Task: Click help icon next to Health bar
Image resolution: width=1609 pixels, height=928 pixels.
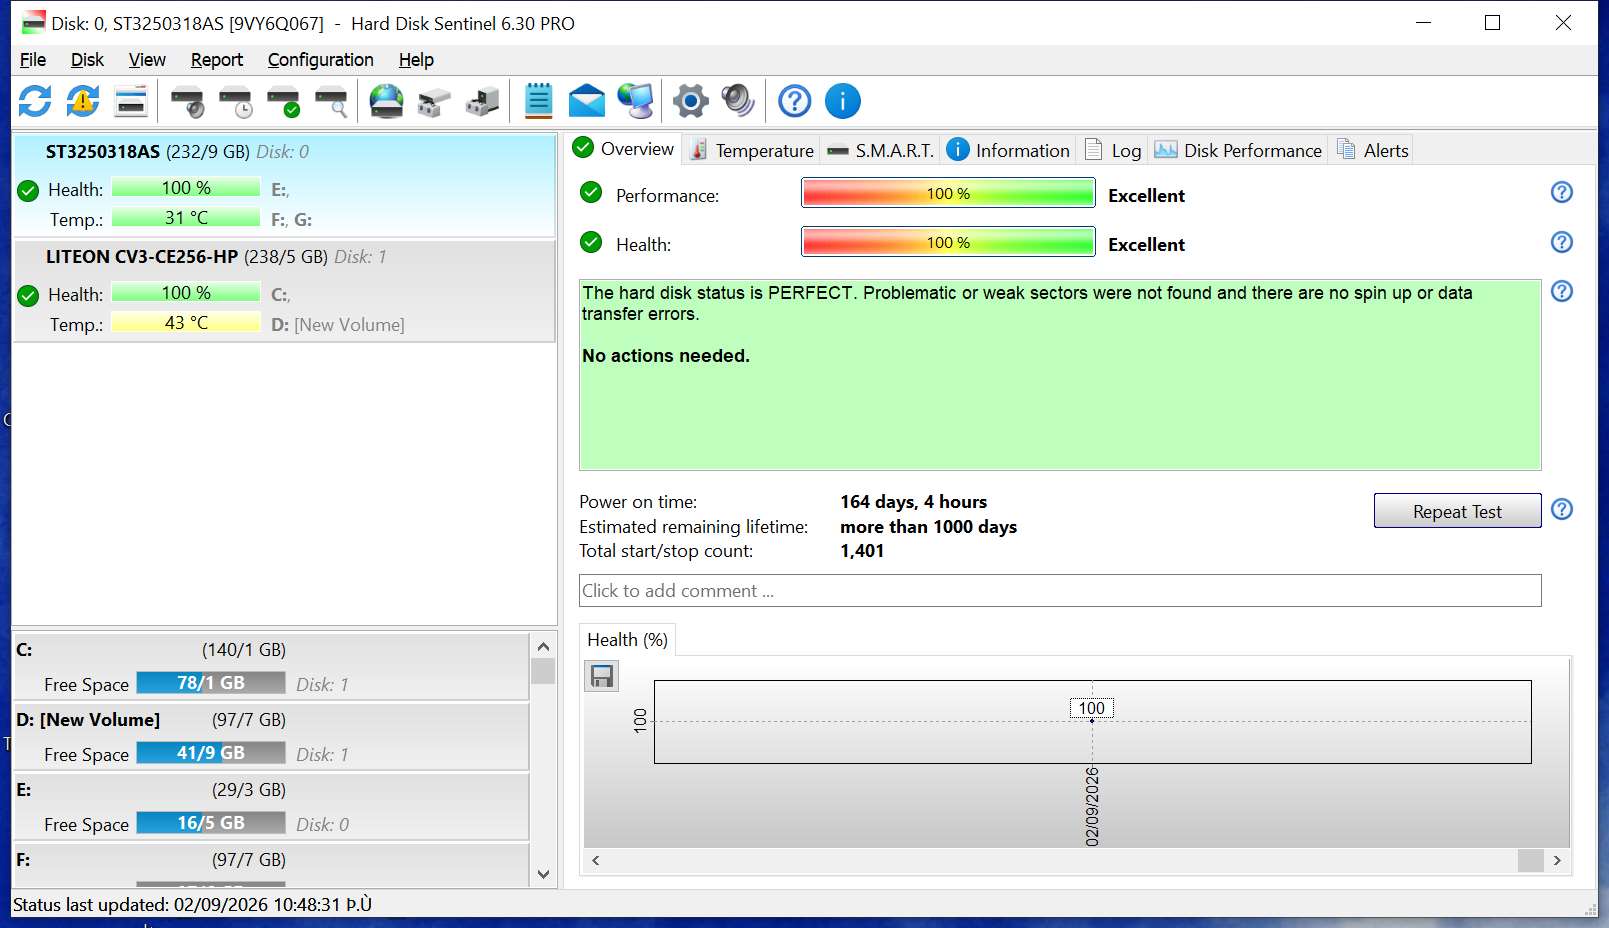Action: point(1561,242)
